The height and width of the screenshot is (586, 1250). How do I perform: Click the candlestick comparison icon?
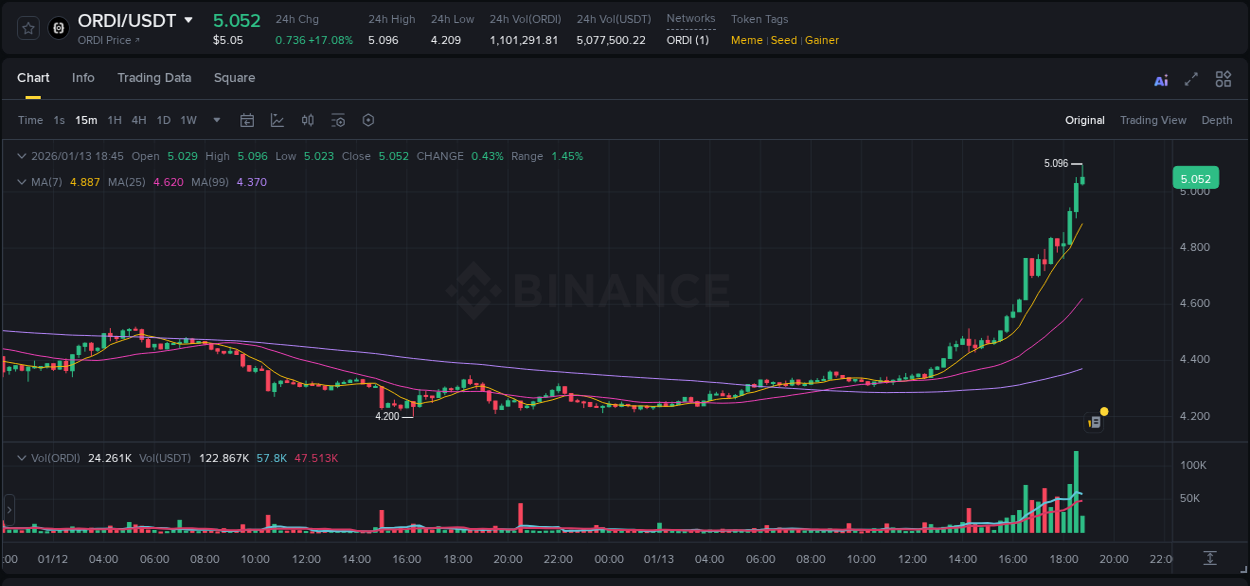tap(307, 120)
